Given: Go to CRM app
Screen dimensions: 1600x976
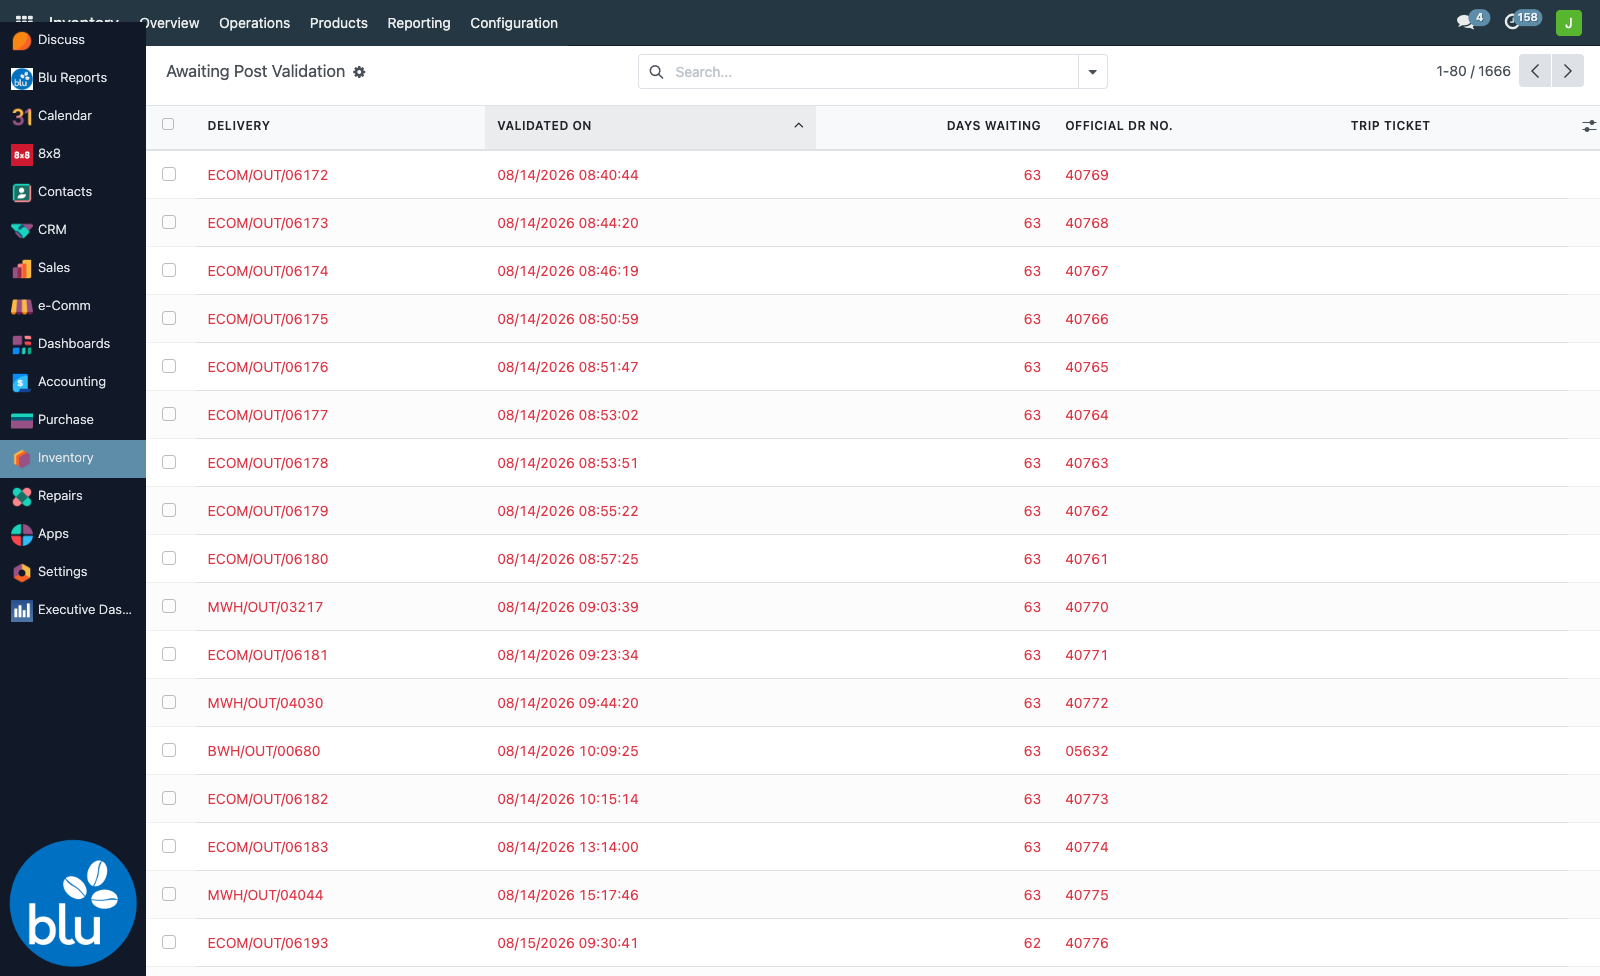Looking at the screenshot, I should 73,230.
